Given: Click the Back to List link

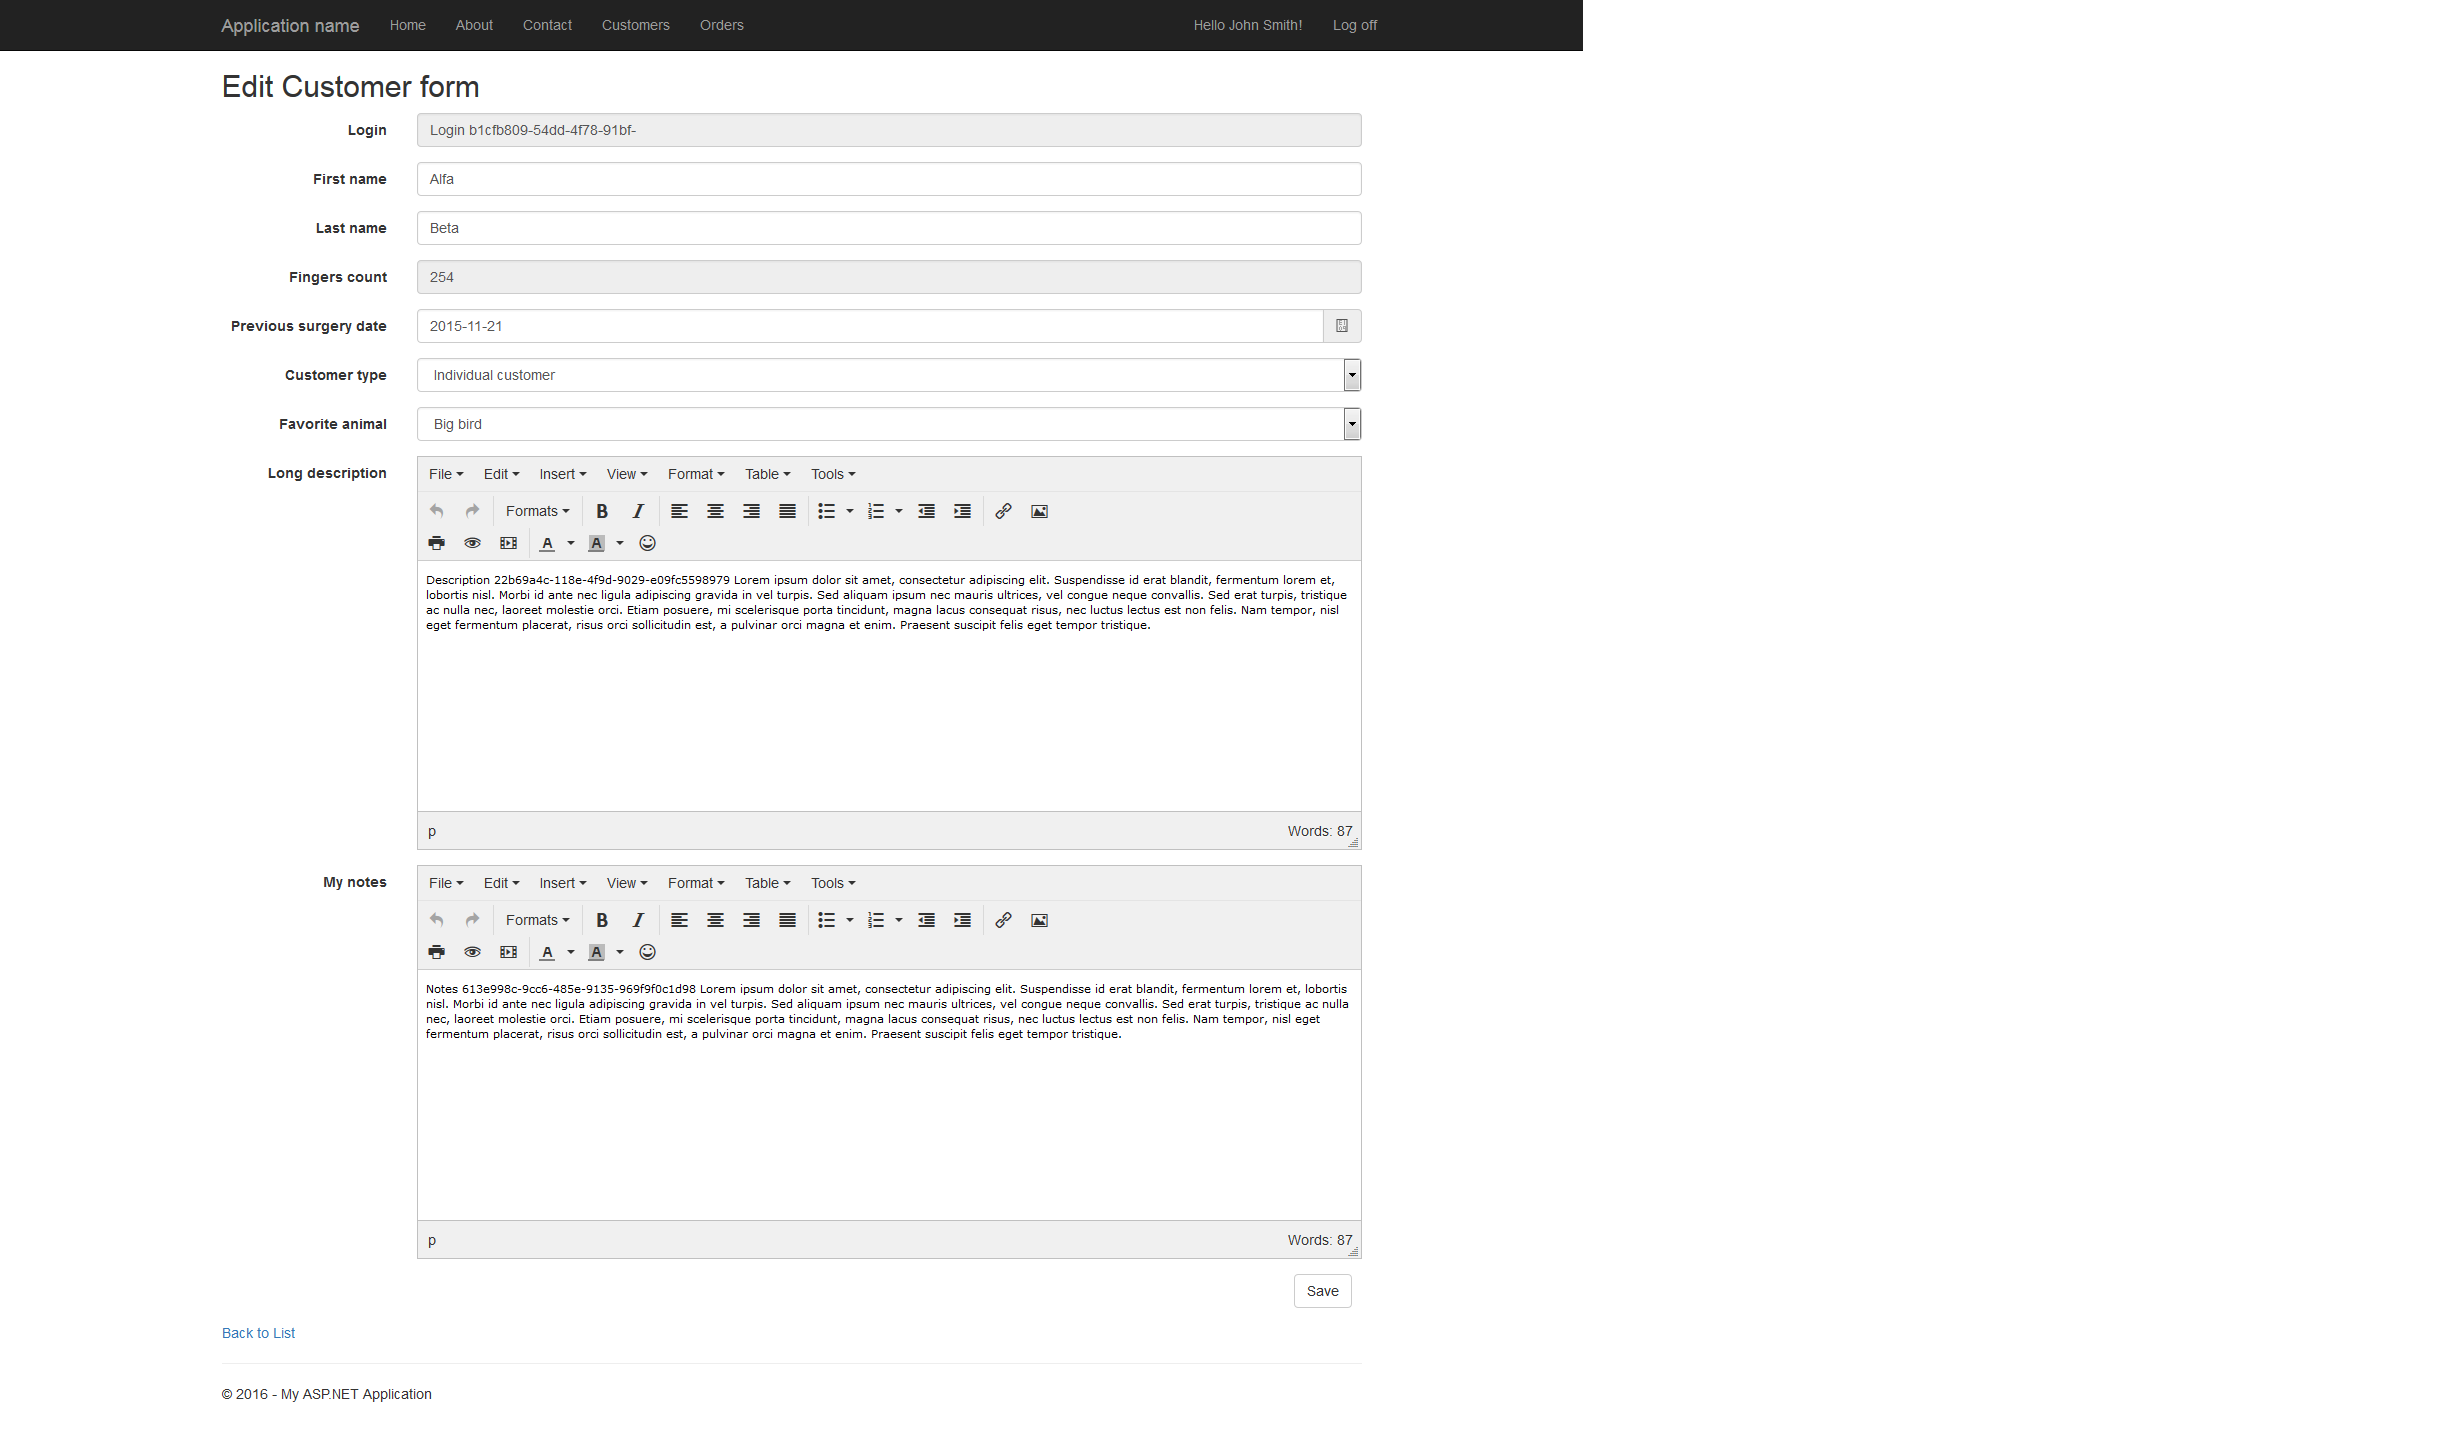Looking at the screenshot, I should 258,1333.
